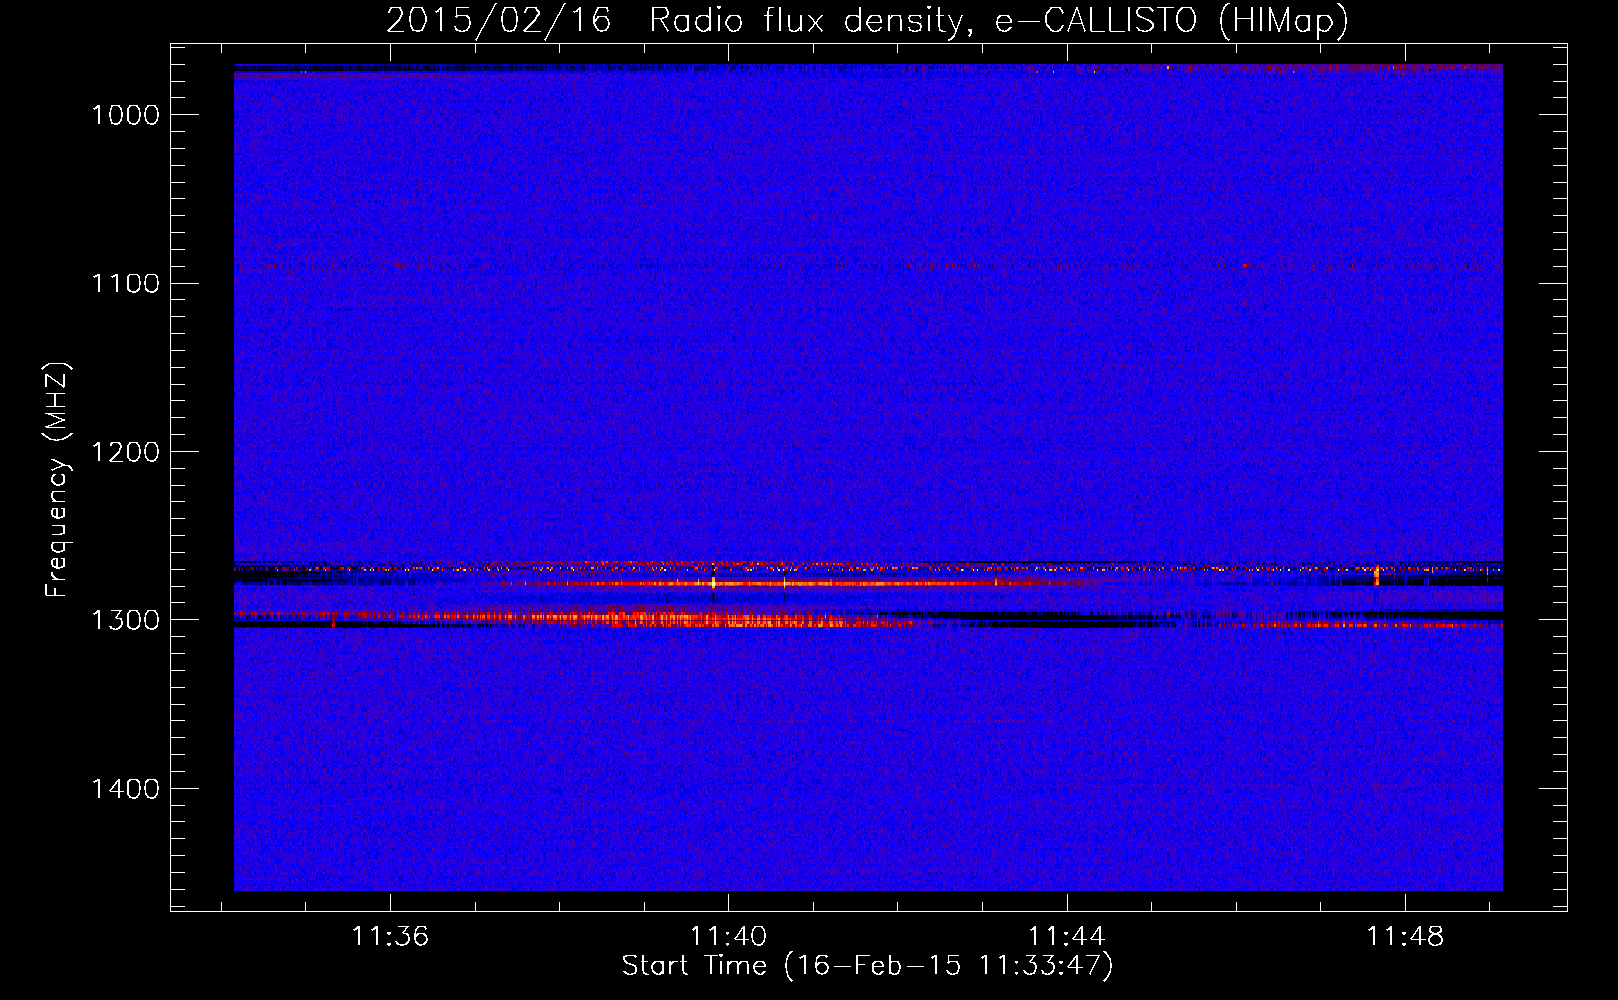Click the 11:44 time tick label
The height and width of the screenshot is (1000, 1618).
pos(1067,936)
